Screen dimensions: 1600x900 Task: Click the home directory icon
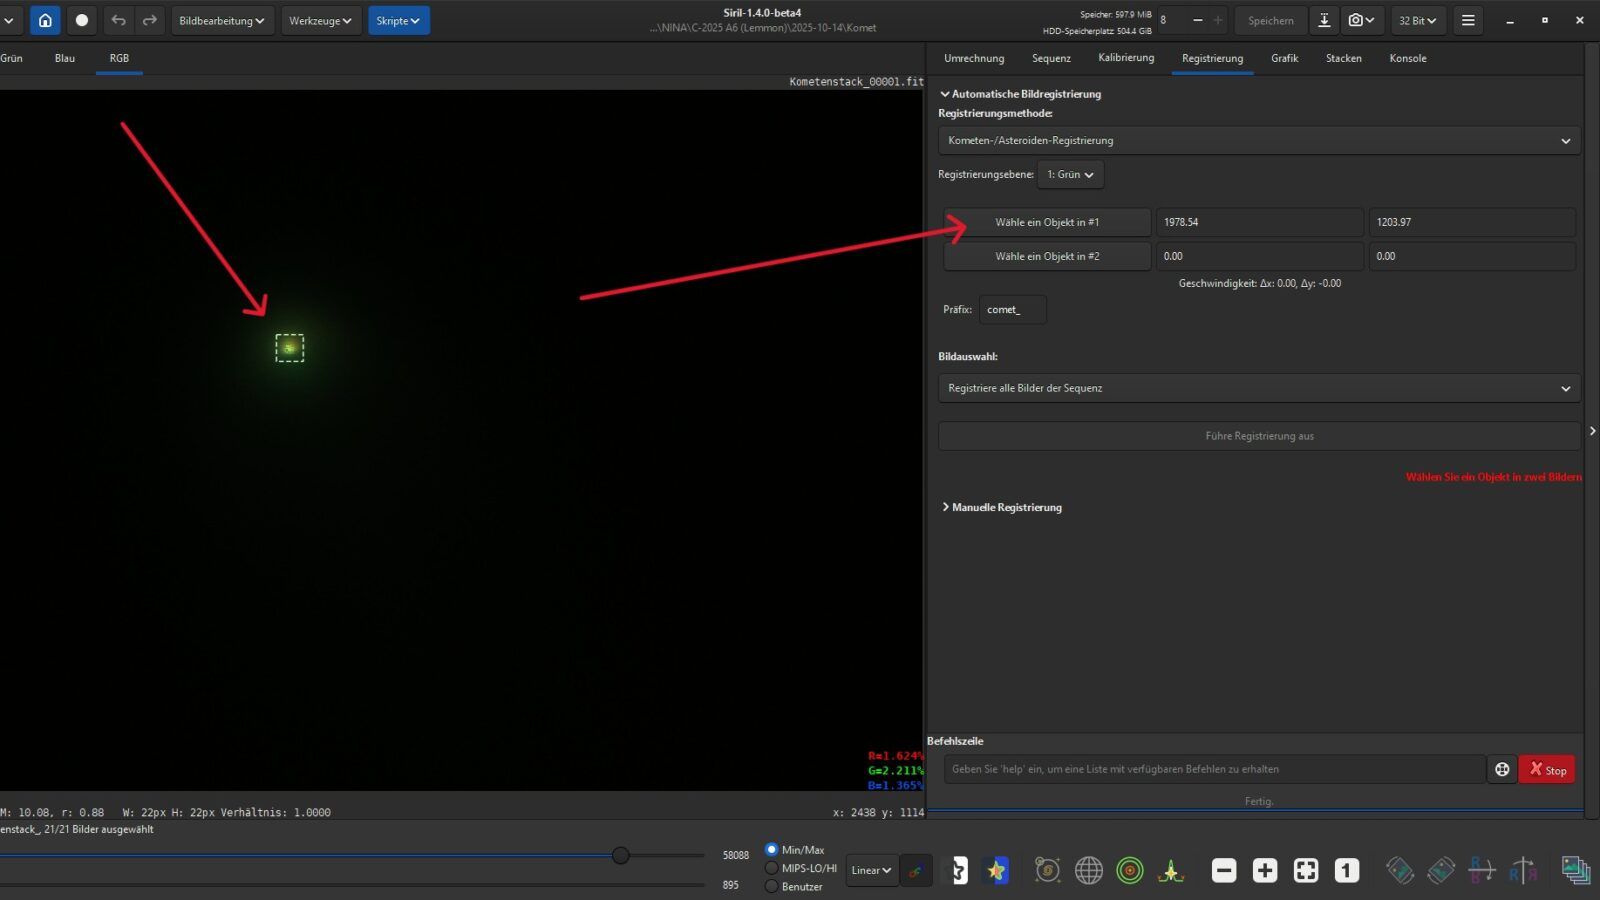tap(45, 20)
